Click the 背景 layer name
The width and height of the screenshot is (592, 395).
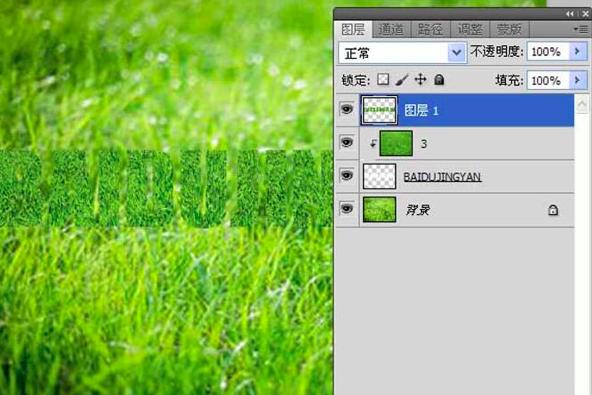pyautogui.click(x=417, y=210)
